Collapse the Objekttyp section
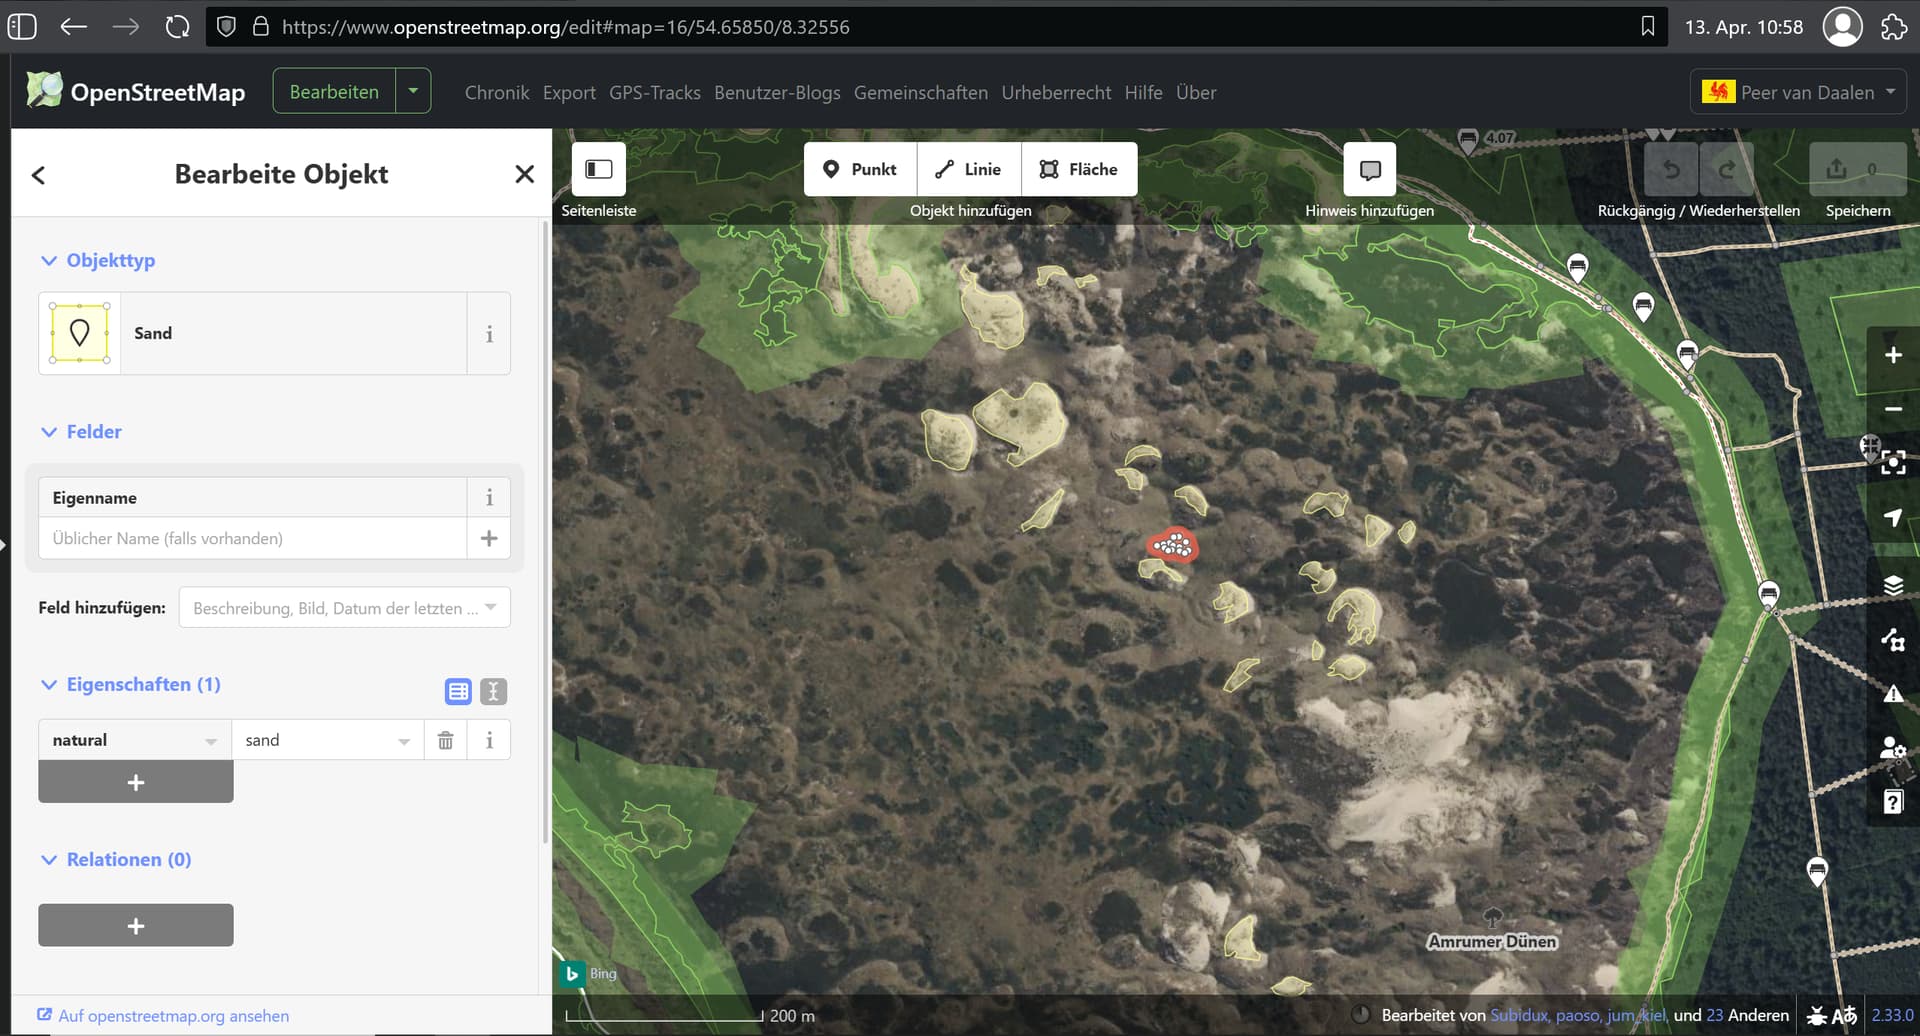 pyautogui.click(x=98, y=260)
